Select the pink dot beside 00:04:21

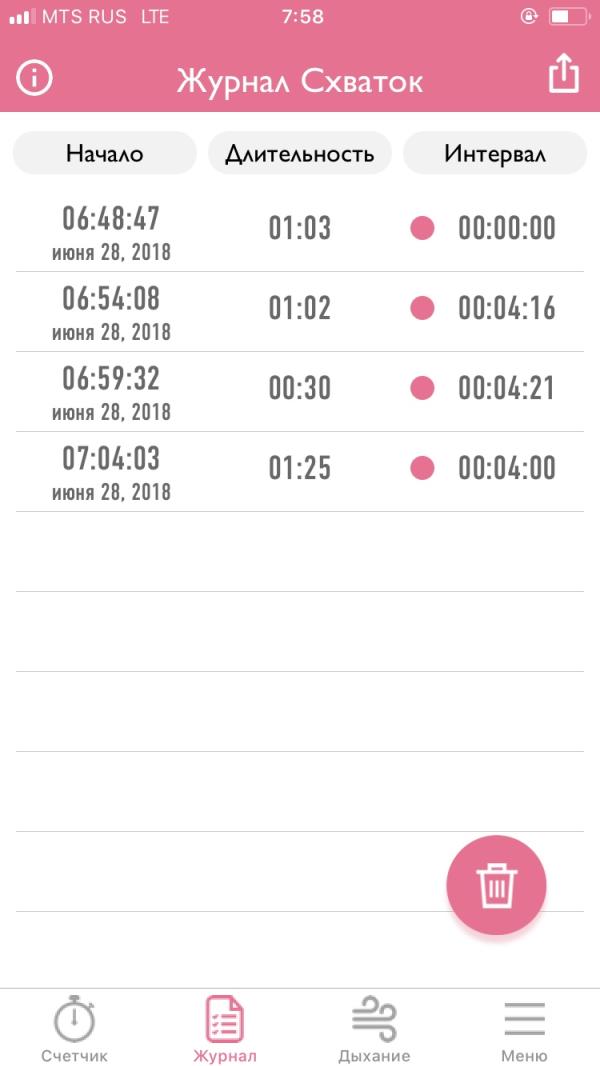[422, 388]
